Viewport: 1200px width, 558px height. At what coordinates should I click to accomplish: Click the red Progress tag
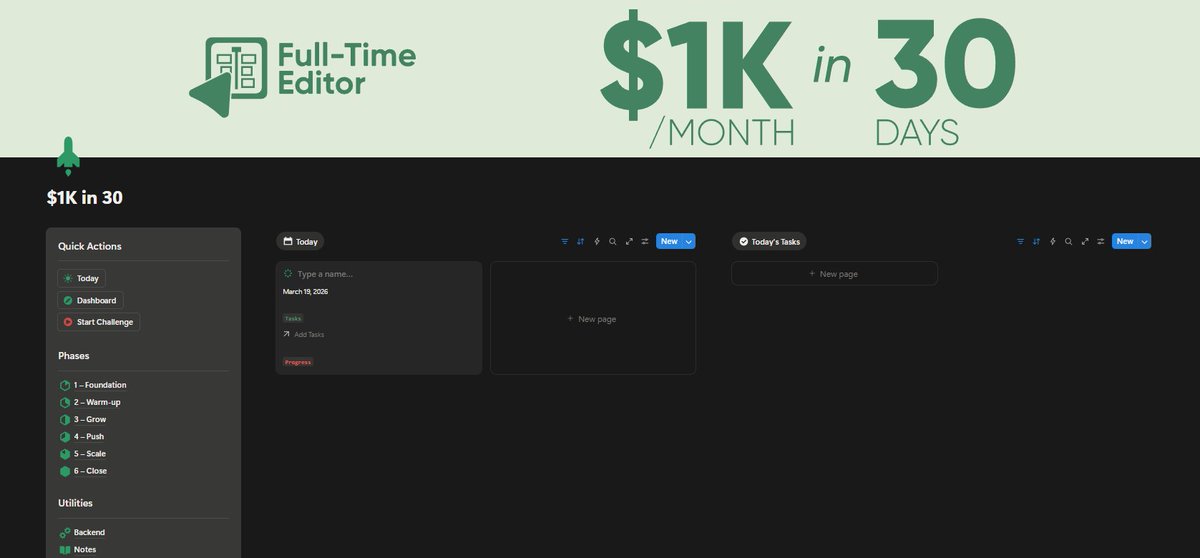coord(298,362)
